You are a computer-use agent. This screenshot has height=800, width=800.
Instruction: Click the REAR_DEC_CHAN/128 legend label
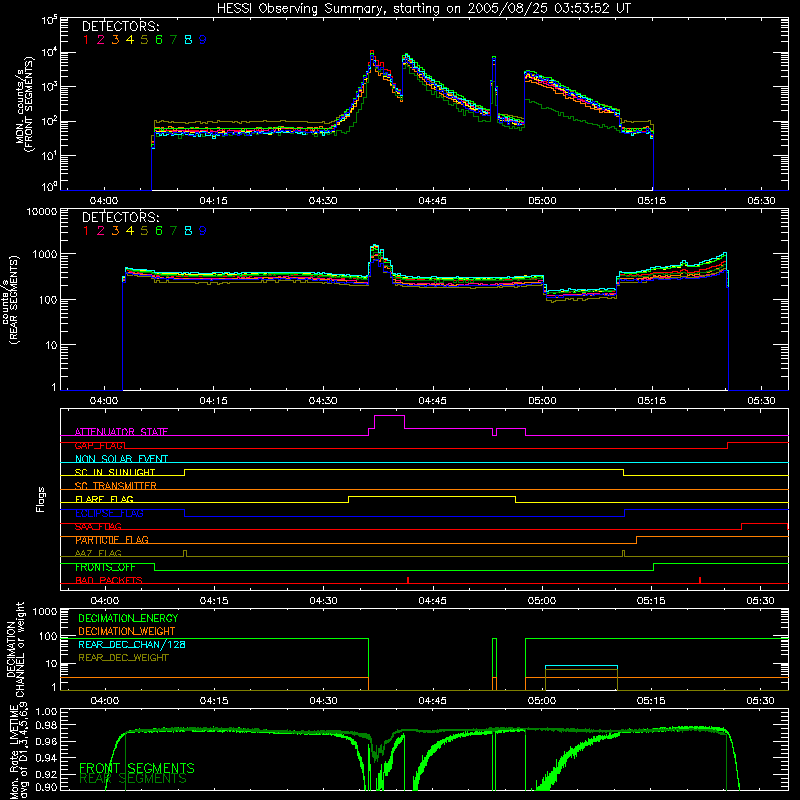tap(132, 644)
